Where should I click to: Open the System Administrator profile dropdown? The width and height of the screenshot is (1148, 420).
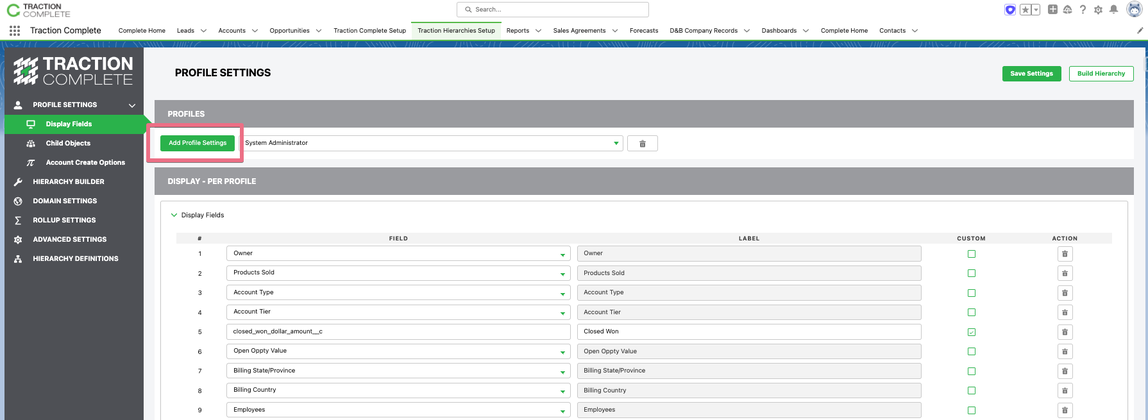[x=432, y=143]
